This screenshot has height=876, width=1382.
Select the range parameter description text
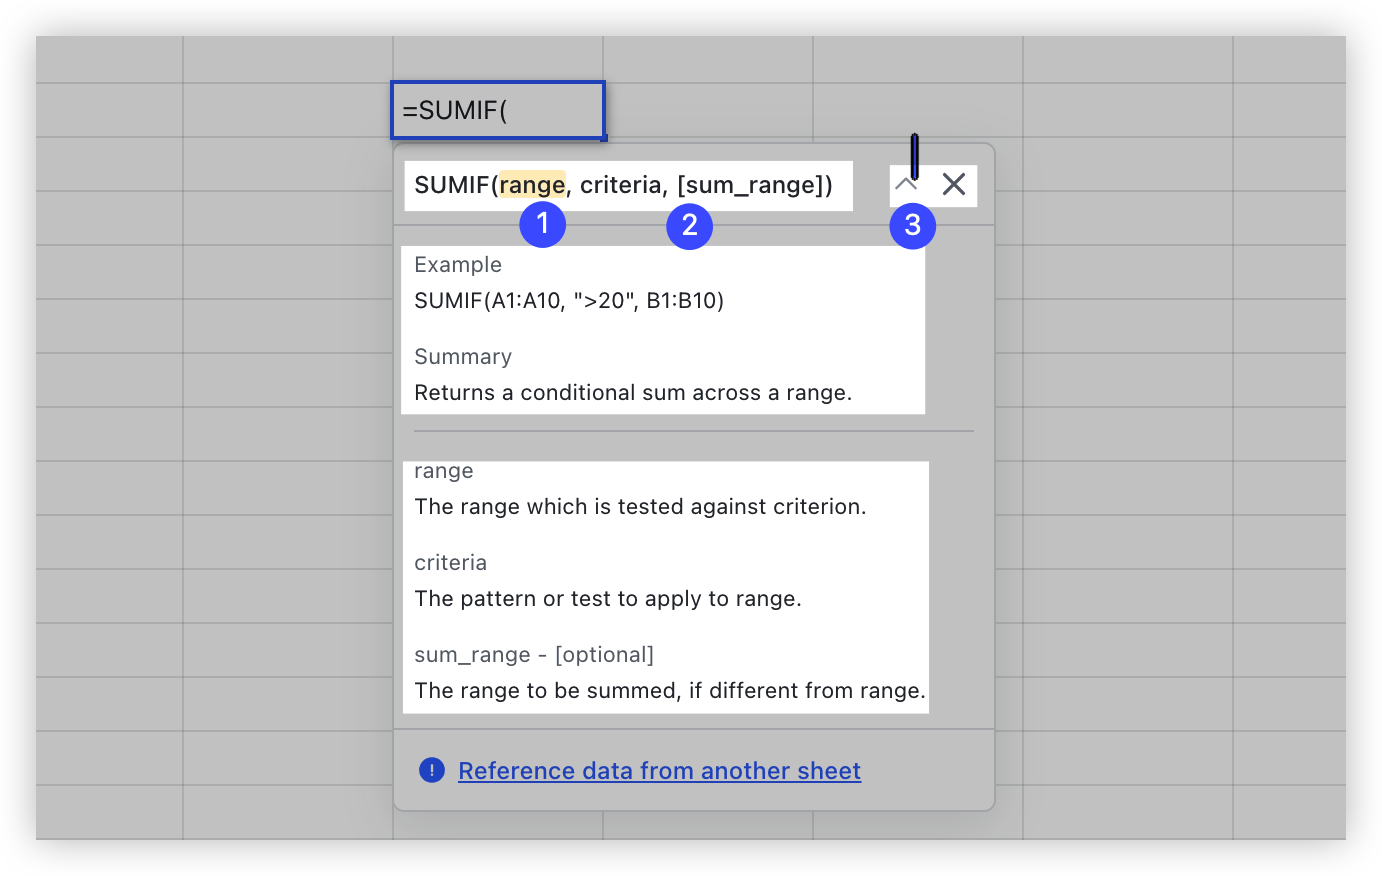[x=640, y=506]
